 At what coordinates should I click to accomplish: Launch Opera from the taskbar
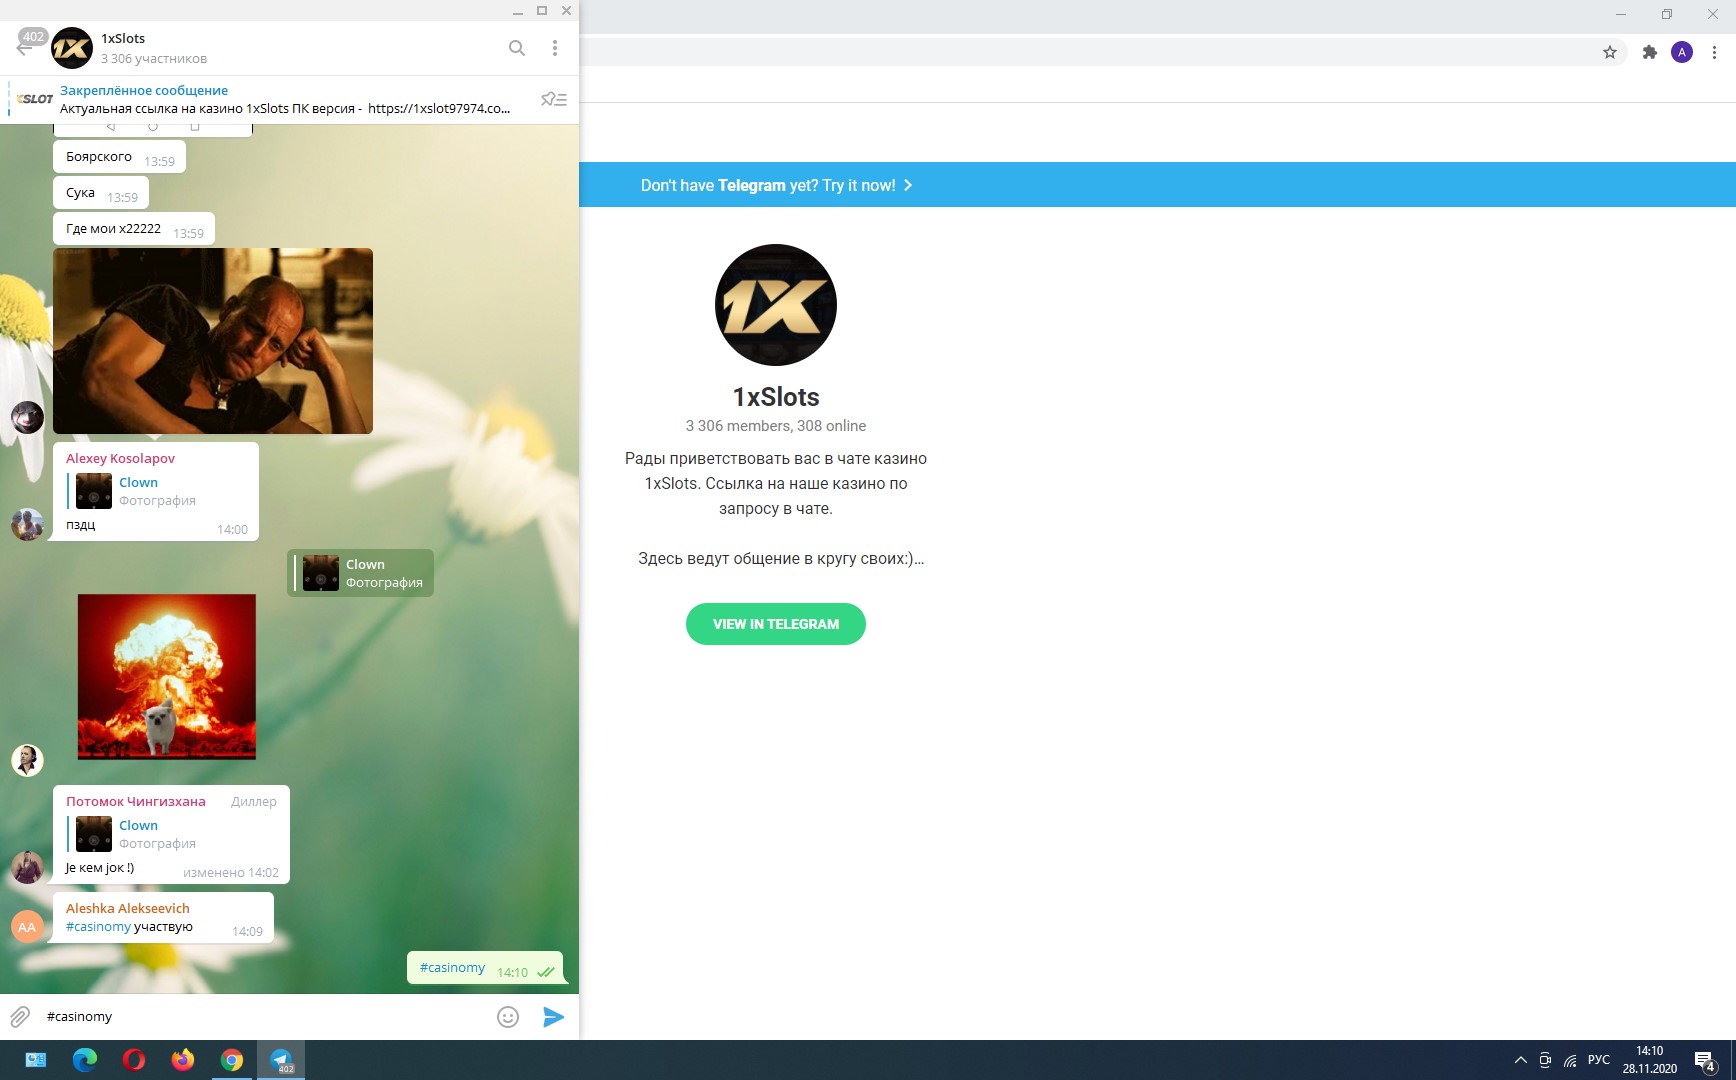pyautogui.click(x=134, y=1060)
